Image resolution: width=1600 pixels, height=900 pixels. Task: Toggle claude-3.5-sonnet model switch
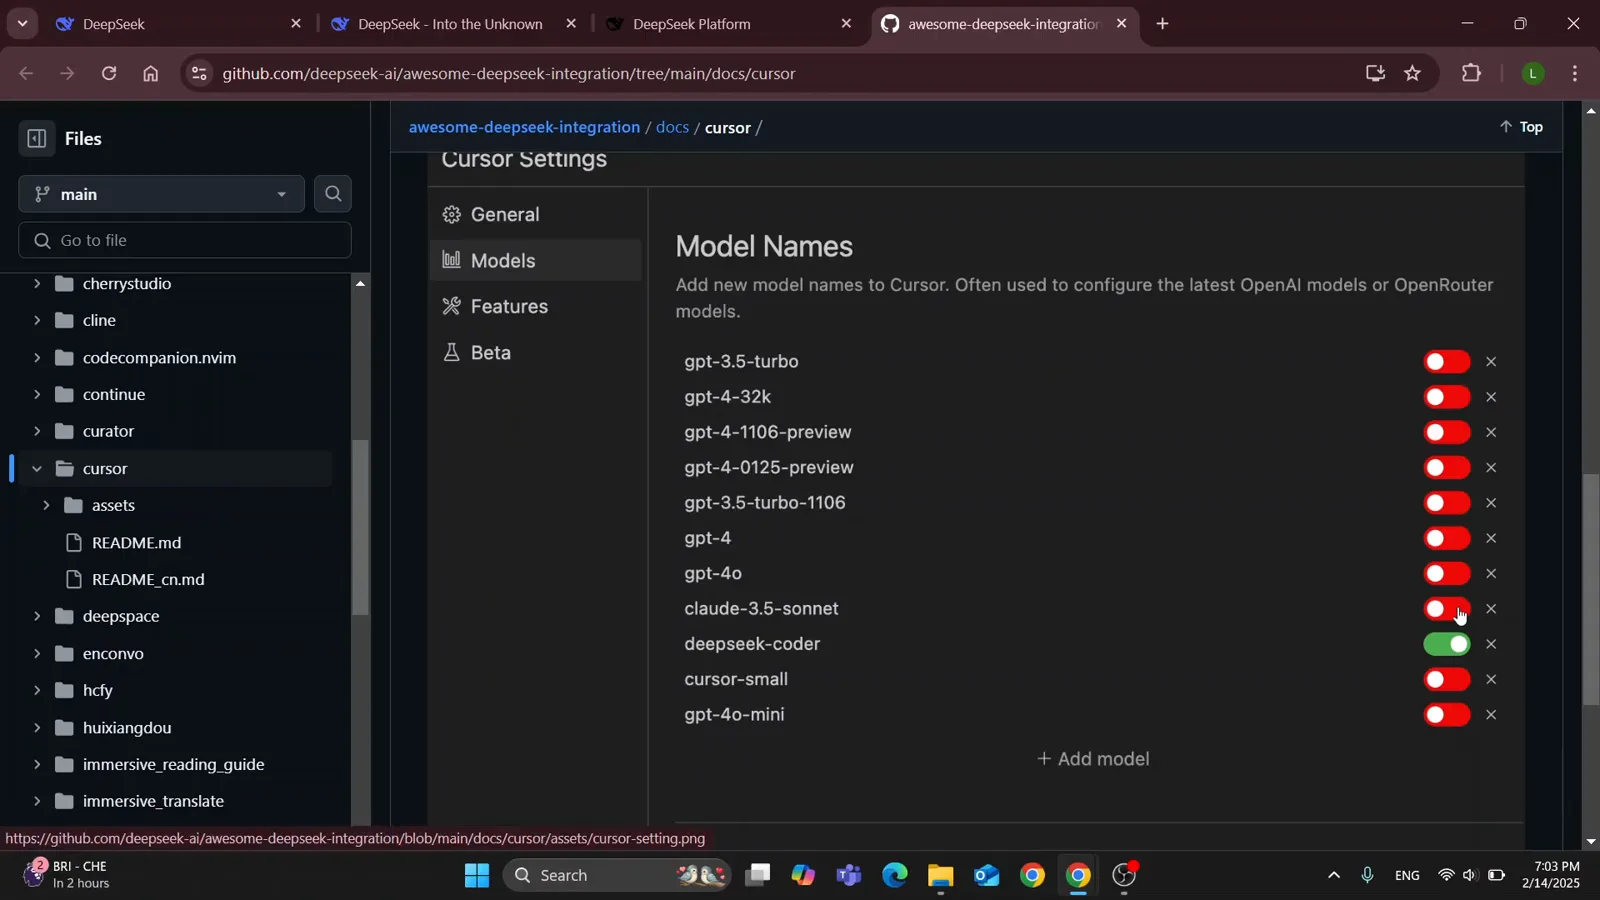pos(1447,609)
